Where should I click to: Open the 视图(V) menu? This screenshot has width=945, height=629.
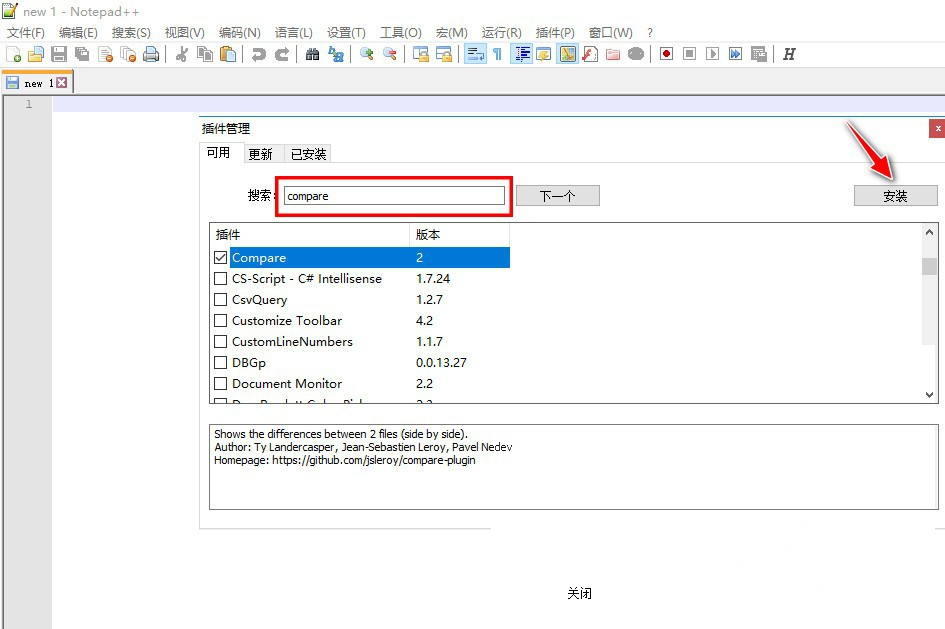click(184, 33)
